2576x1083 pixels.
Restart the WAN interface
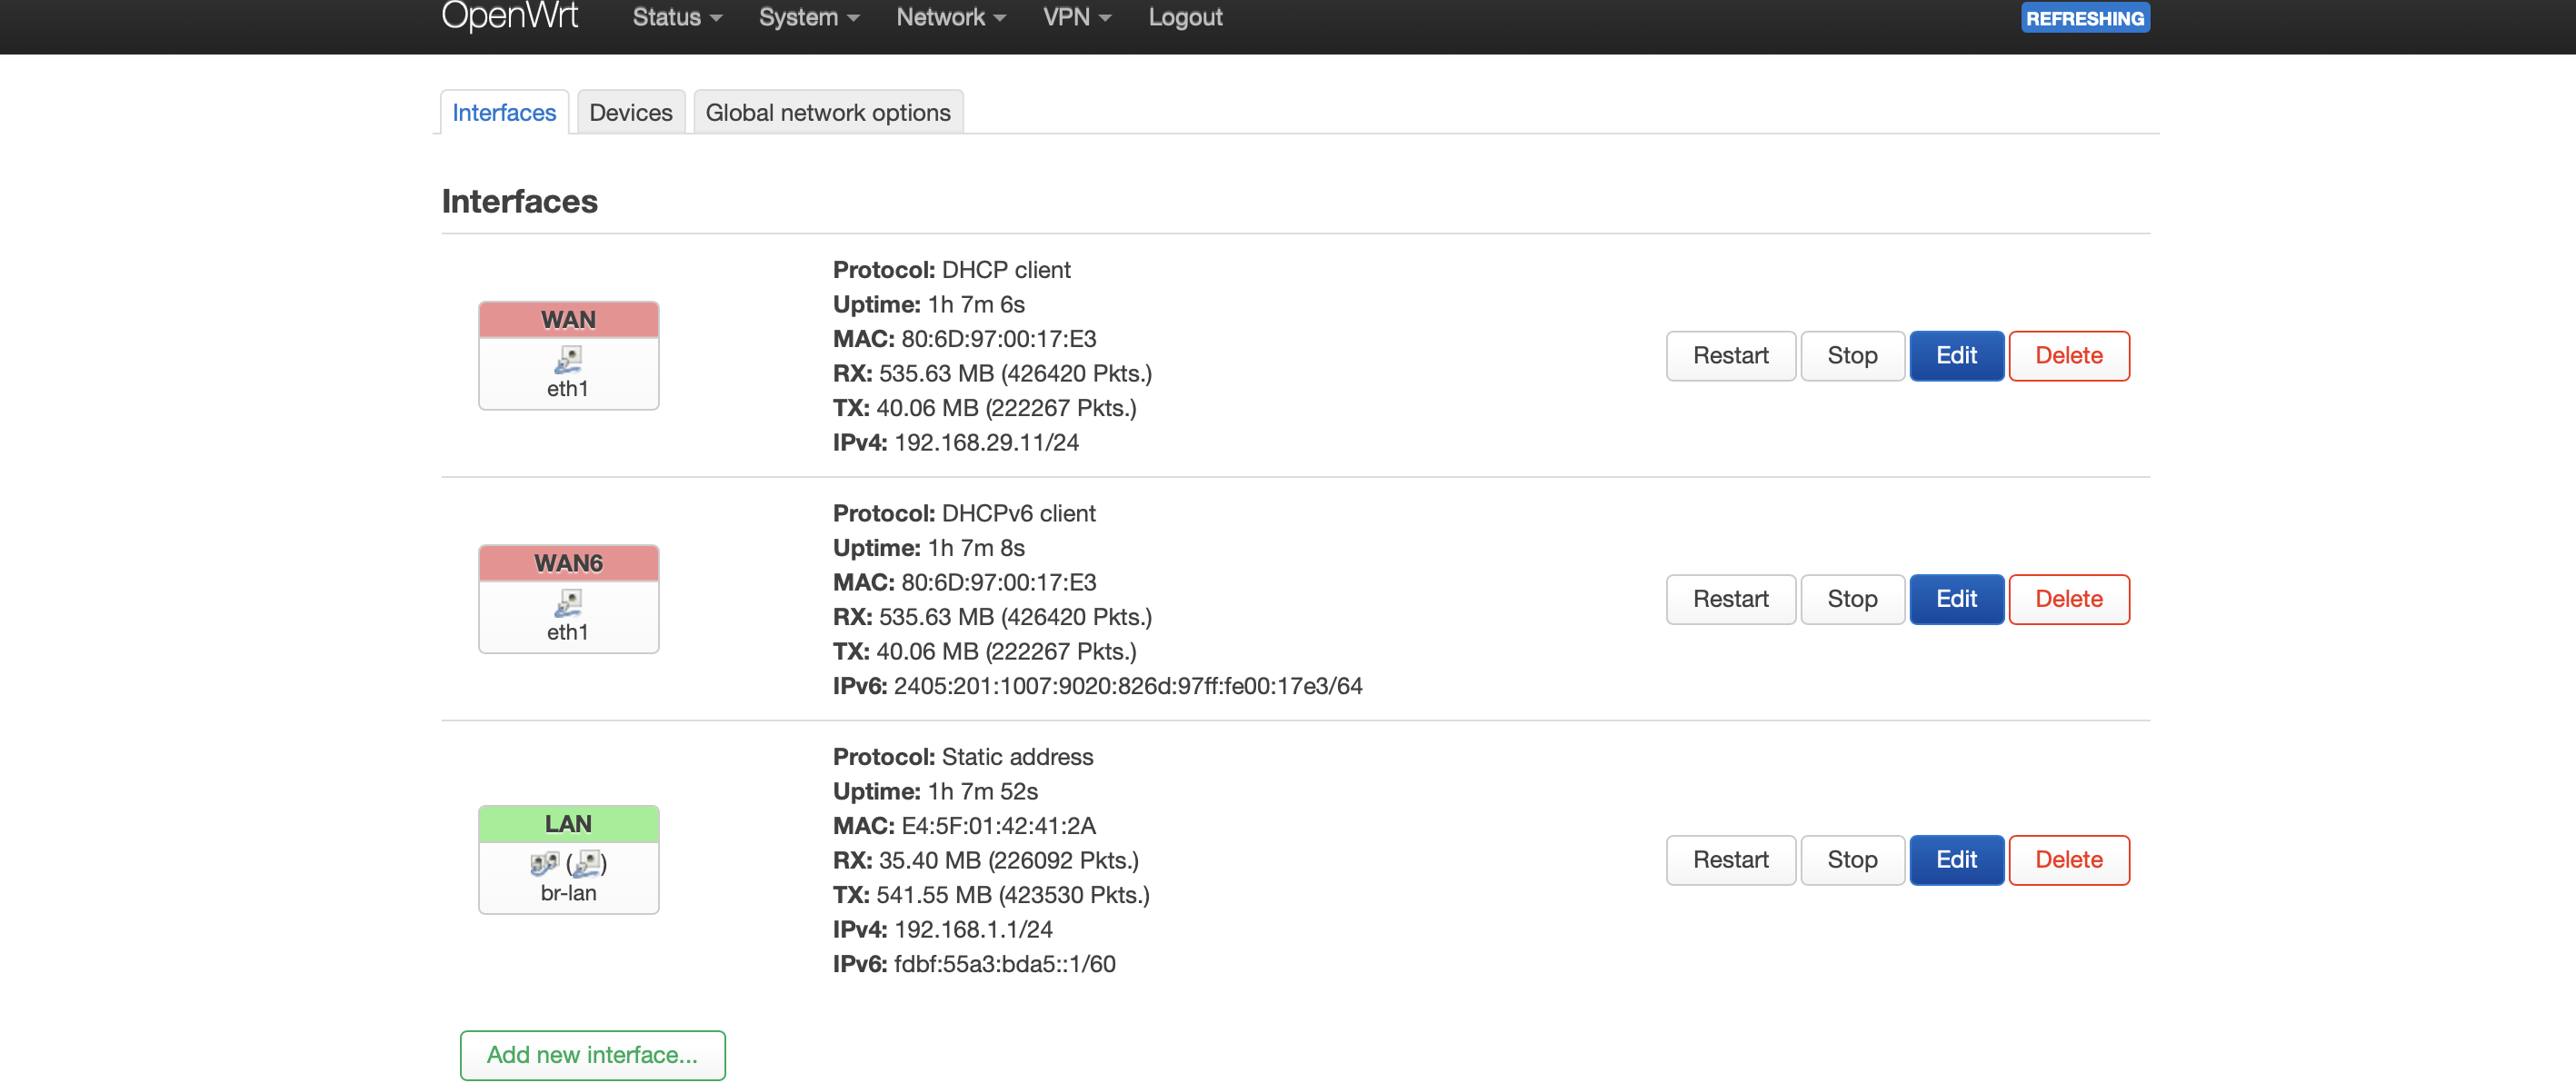point(1729,355)
